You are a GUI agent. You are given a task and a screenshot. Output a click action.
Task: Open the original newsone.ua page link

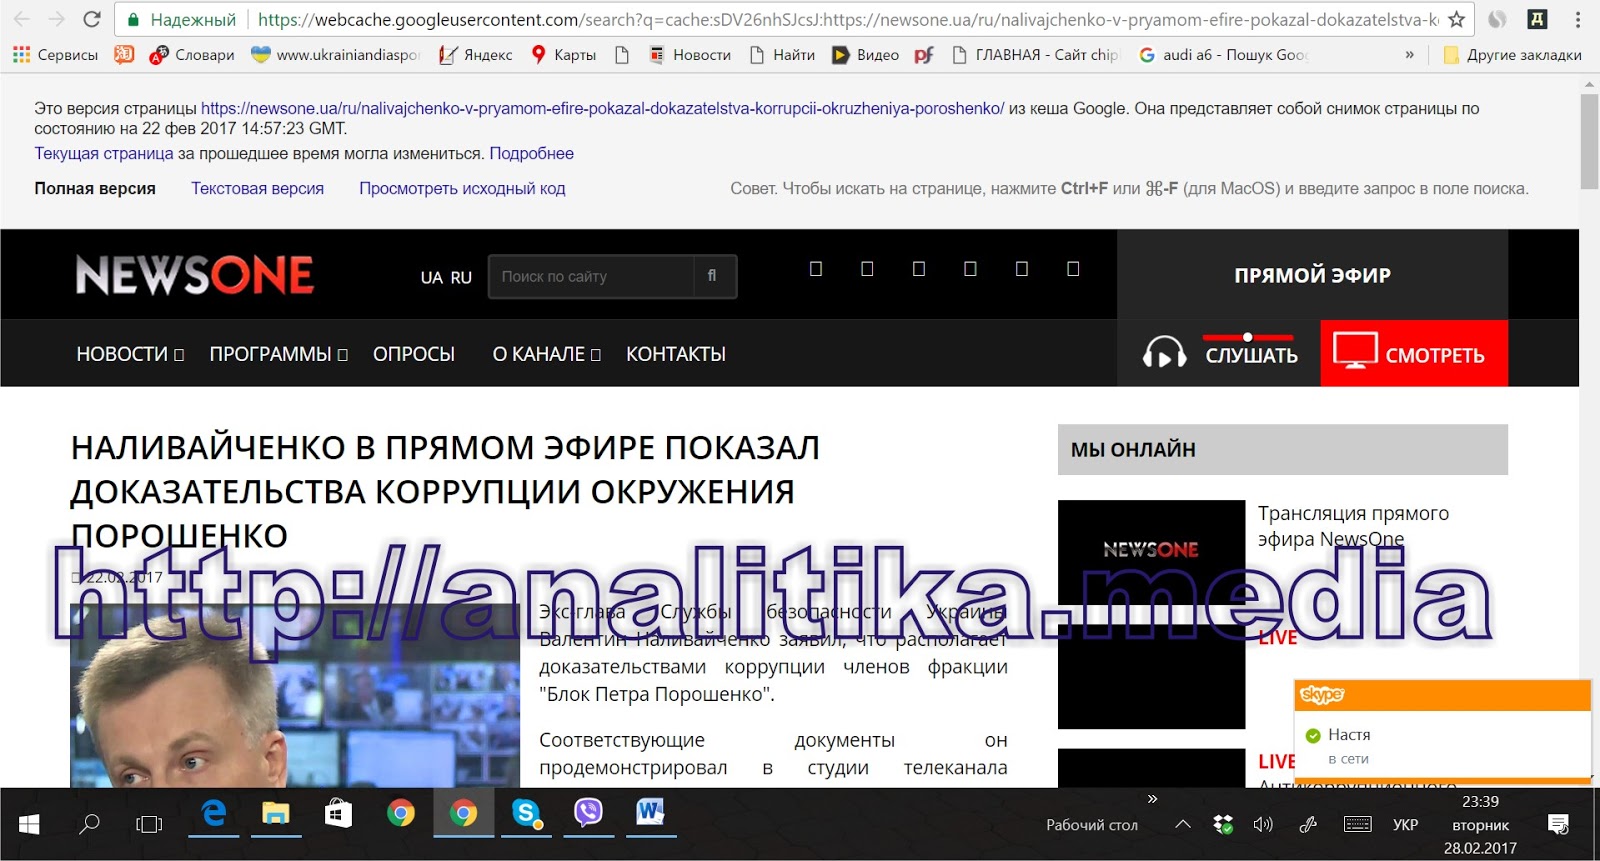(602, 108)
